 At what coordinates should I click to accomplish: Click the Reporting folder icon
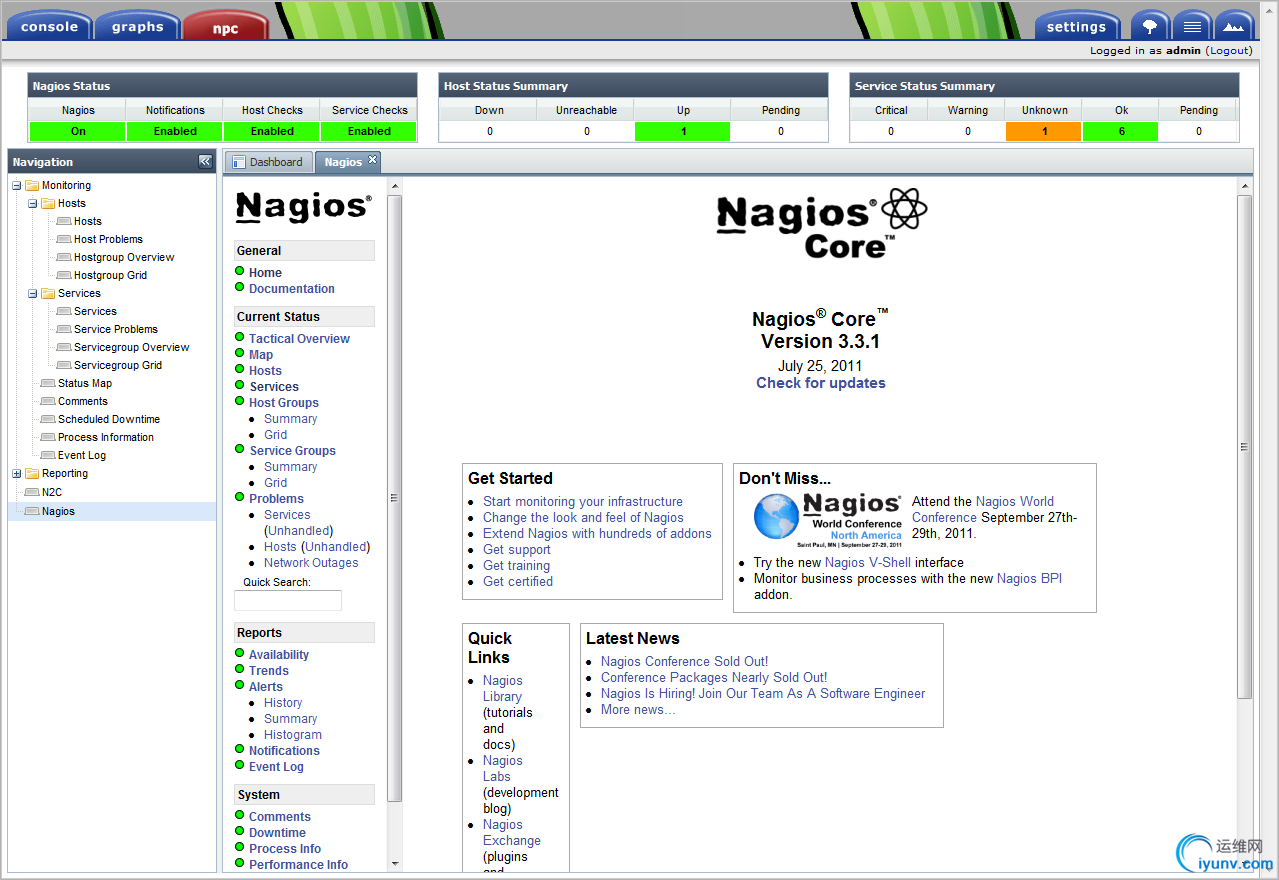(x=32, y=473)
